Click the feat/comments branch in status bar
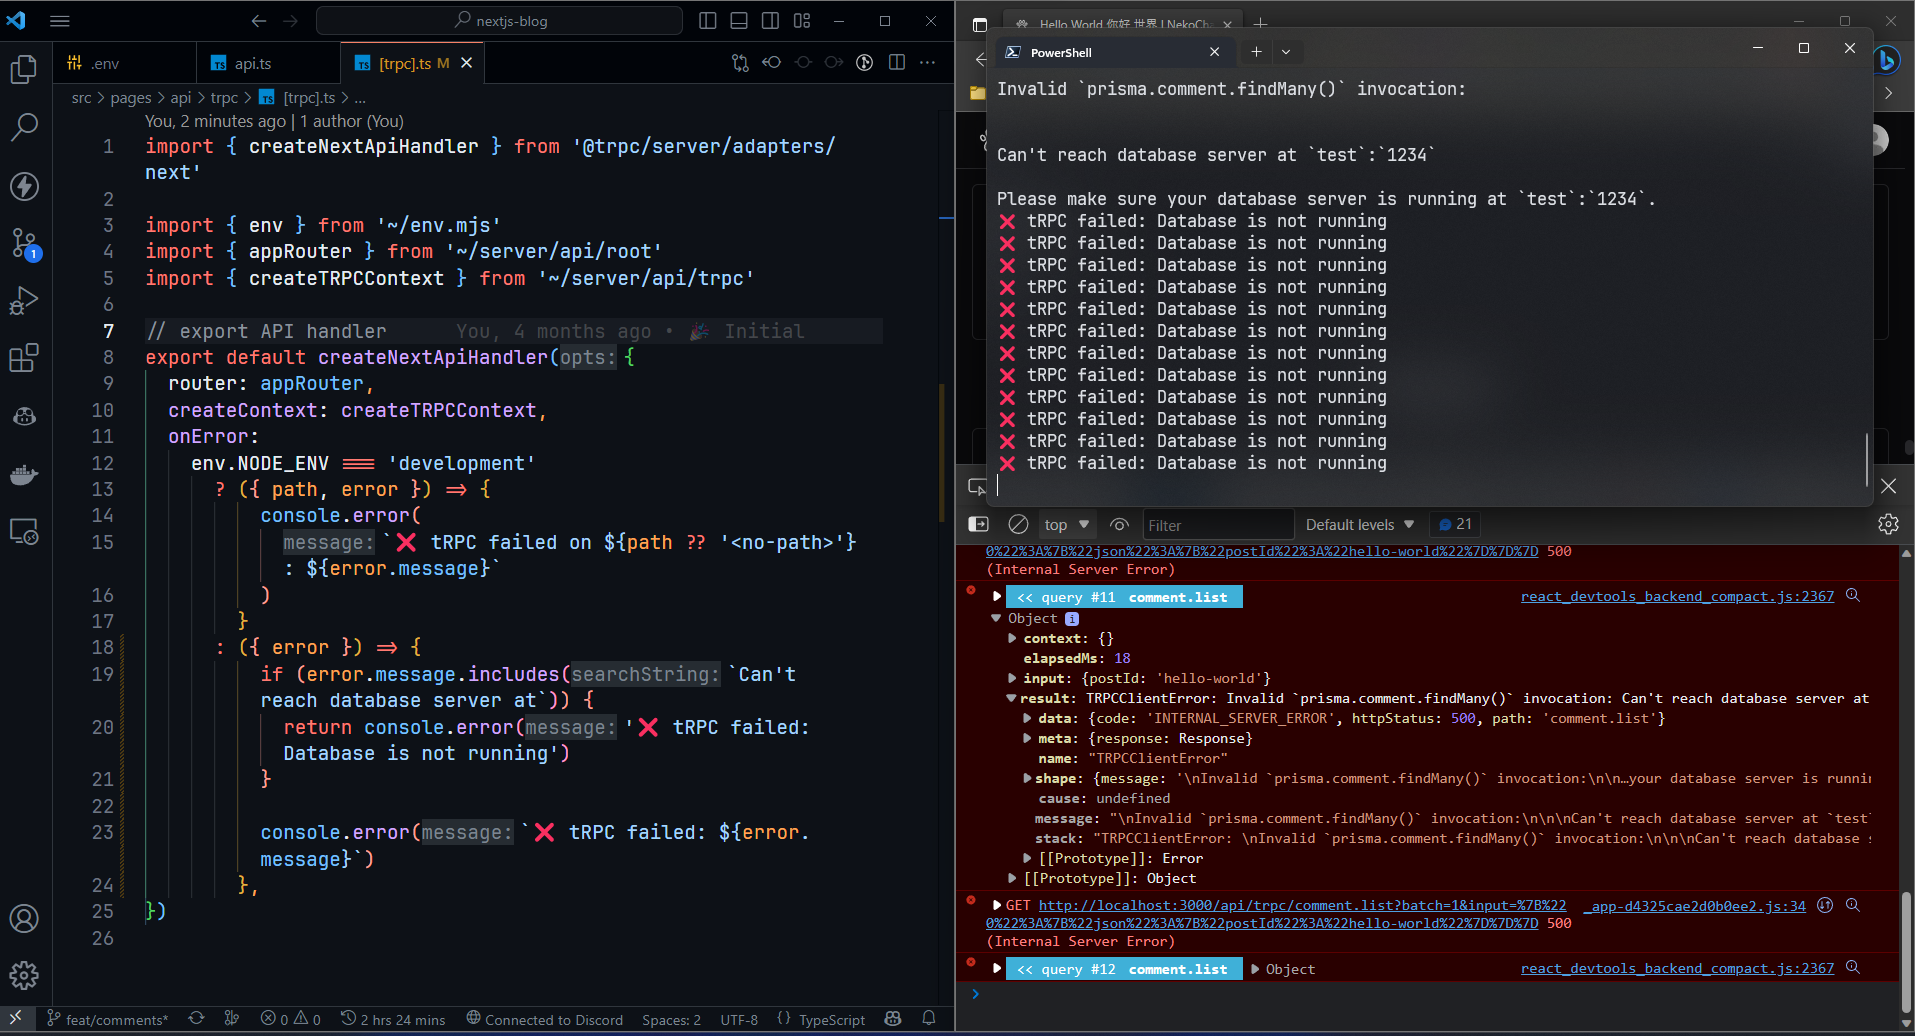 [x=116, y=1020]
